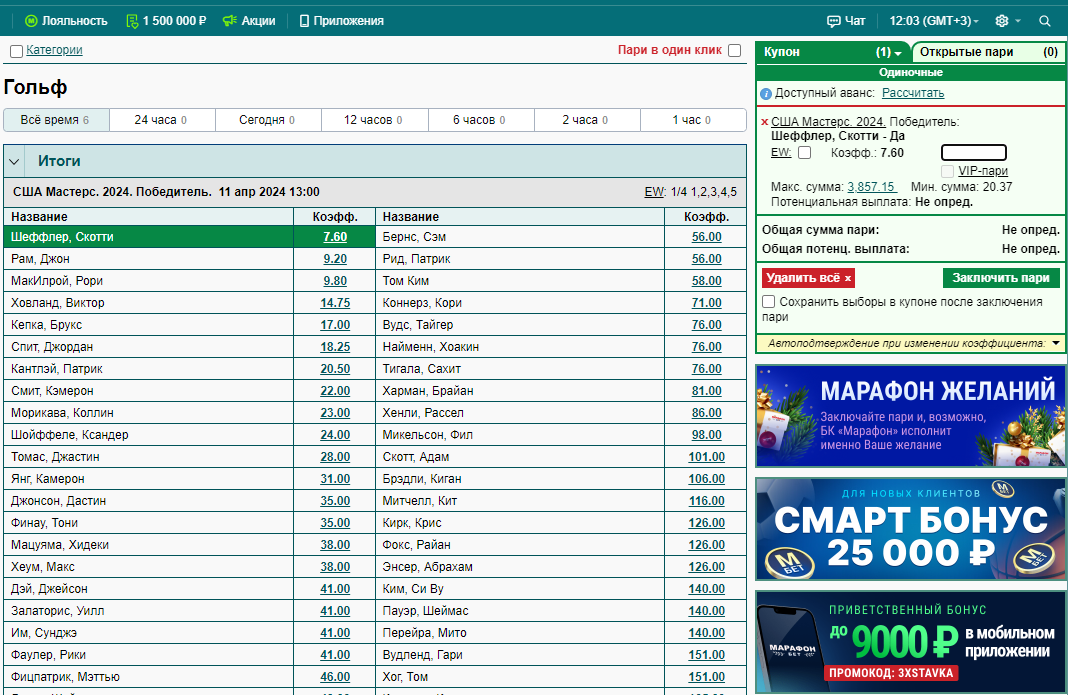Select odds 98.00 for Микельсон, Фил
The image size is (1068, 695).
click(x=706, y=435)
